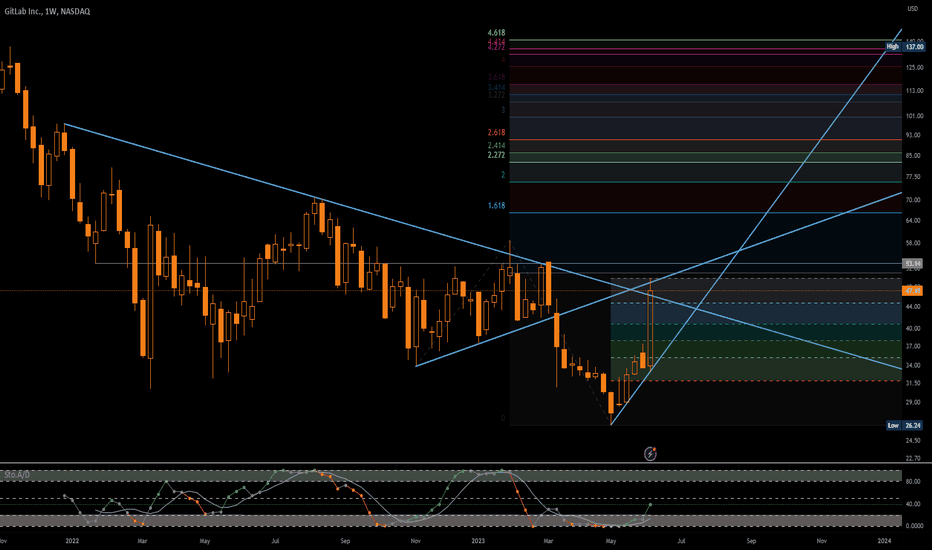Click the 101.00 price axis value
This screenshot has height=550, width=932.
(914, 116)
